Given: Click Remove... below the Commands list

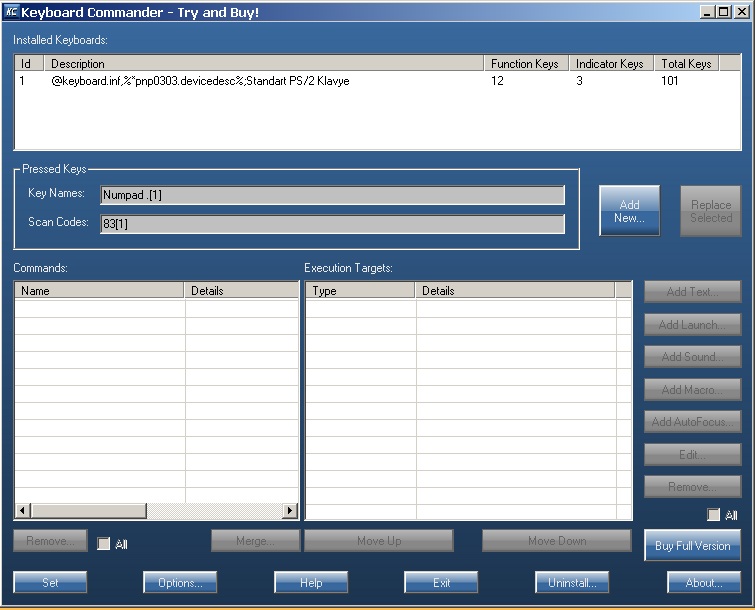Looking at the screenshot, I should [51, 541].
